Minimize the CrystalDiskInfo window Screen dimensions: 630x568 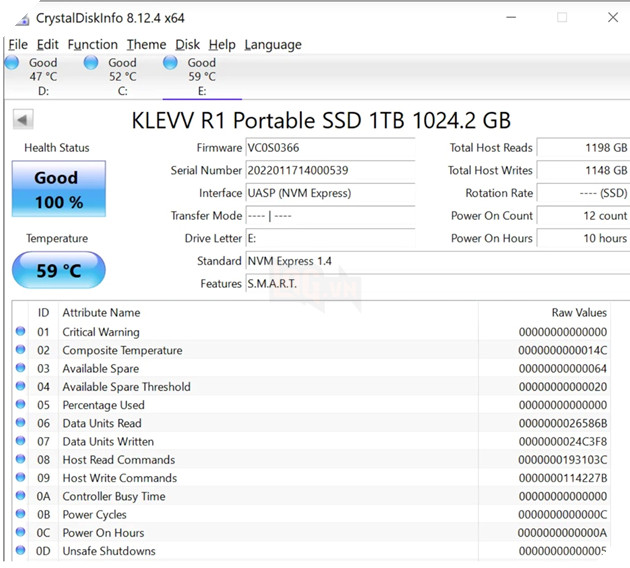[511, 17]
